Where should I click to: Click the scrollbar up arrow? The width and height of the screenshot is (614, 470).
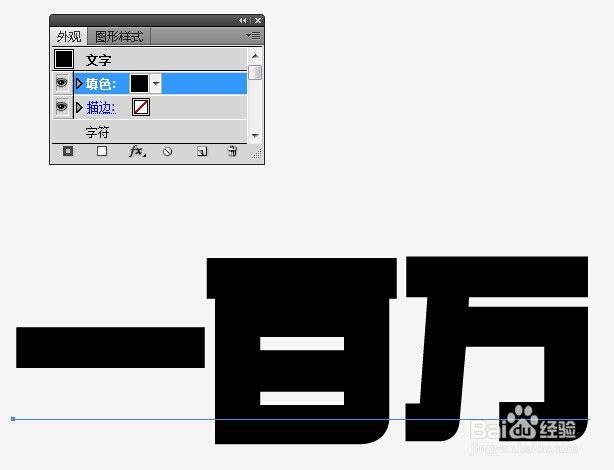pos(255,56)
